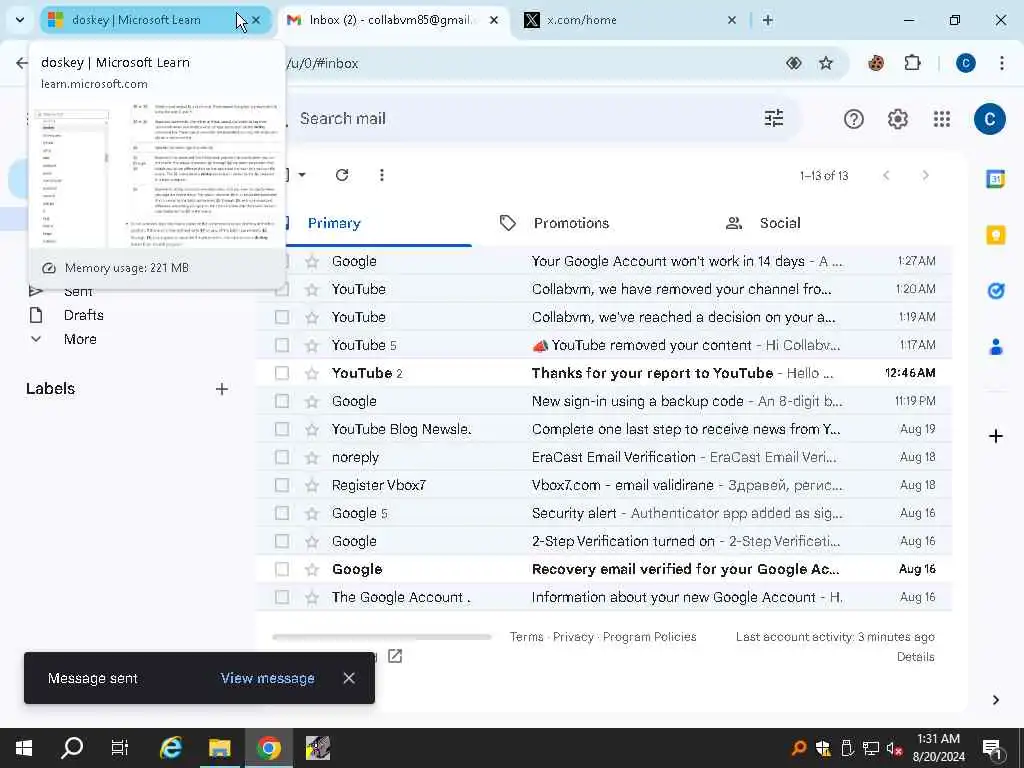Open File Explorer from taskbar
Screen dimensions: 1024x768
219,748
